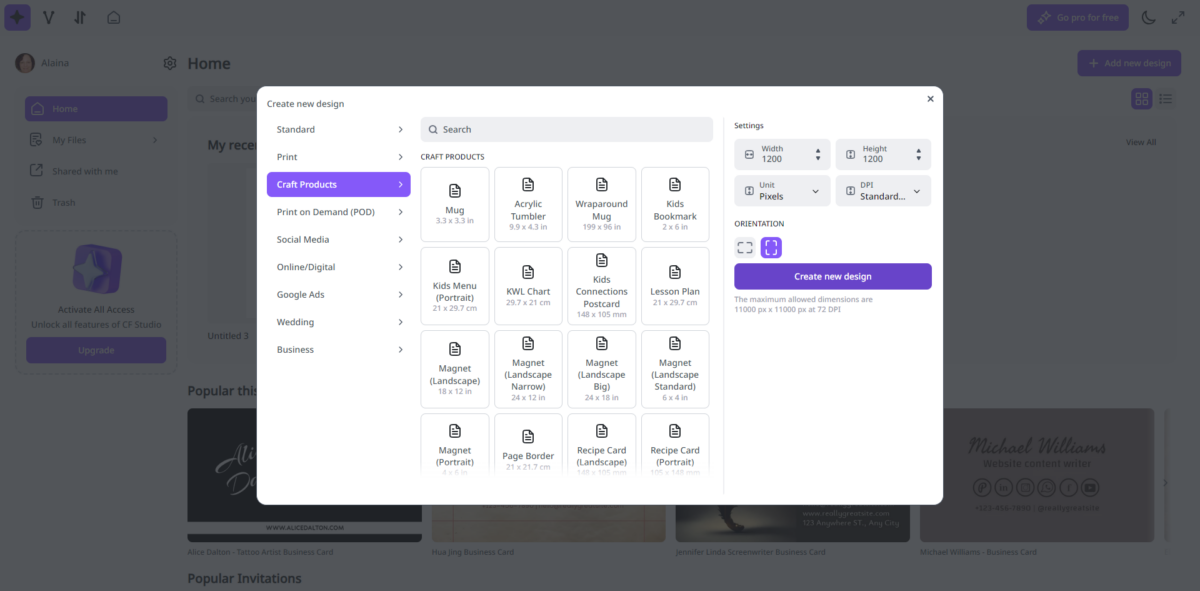Click the Width stepper arrows
1200x591 pixels.
coord(818,155)
